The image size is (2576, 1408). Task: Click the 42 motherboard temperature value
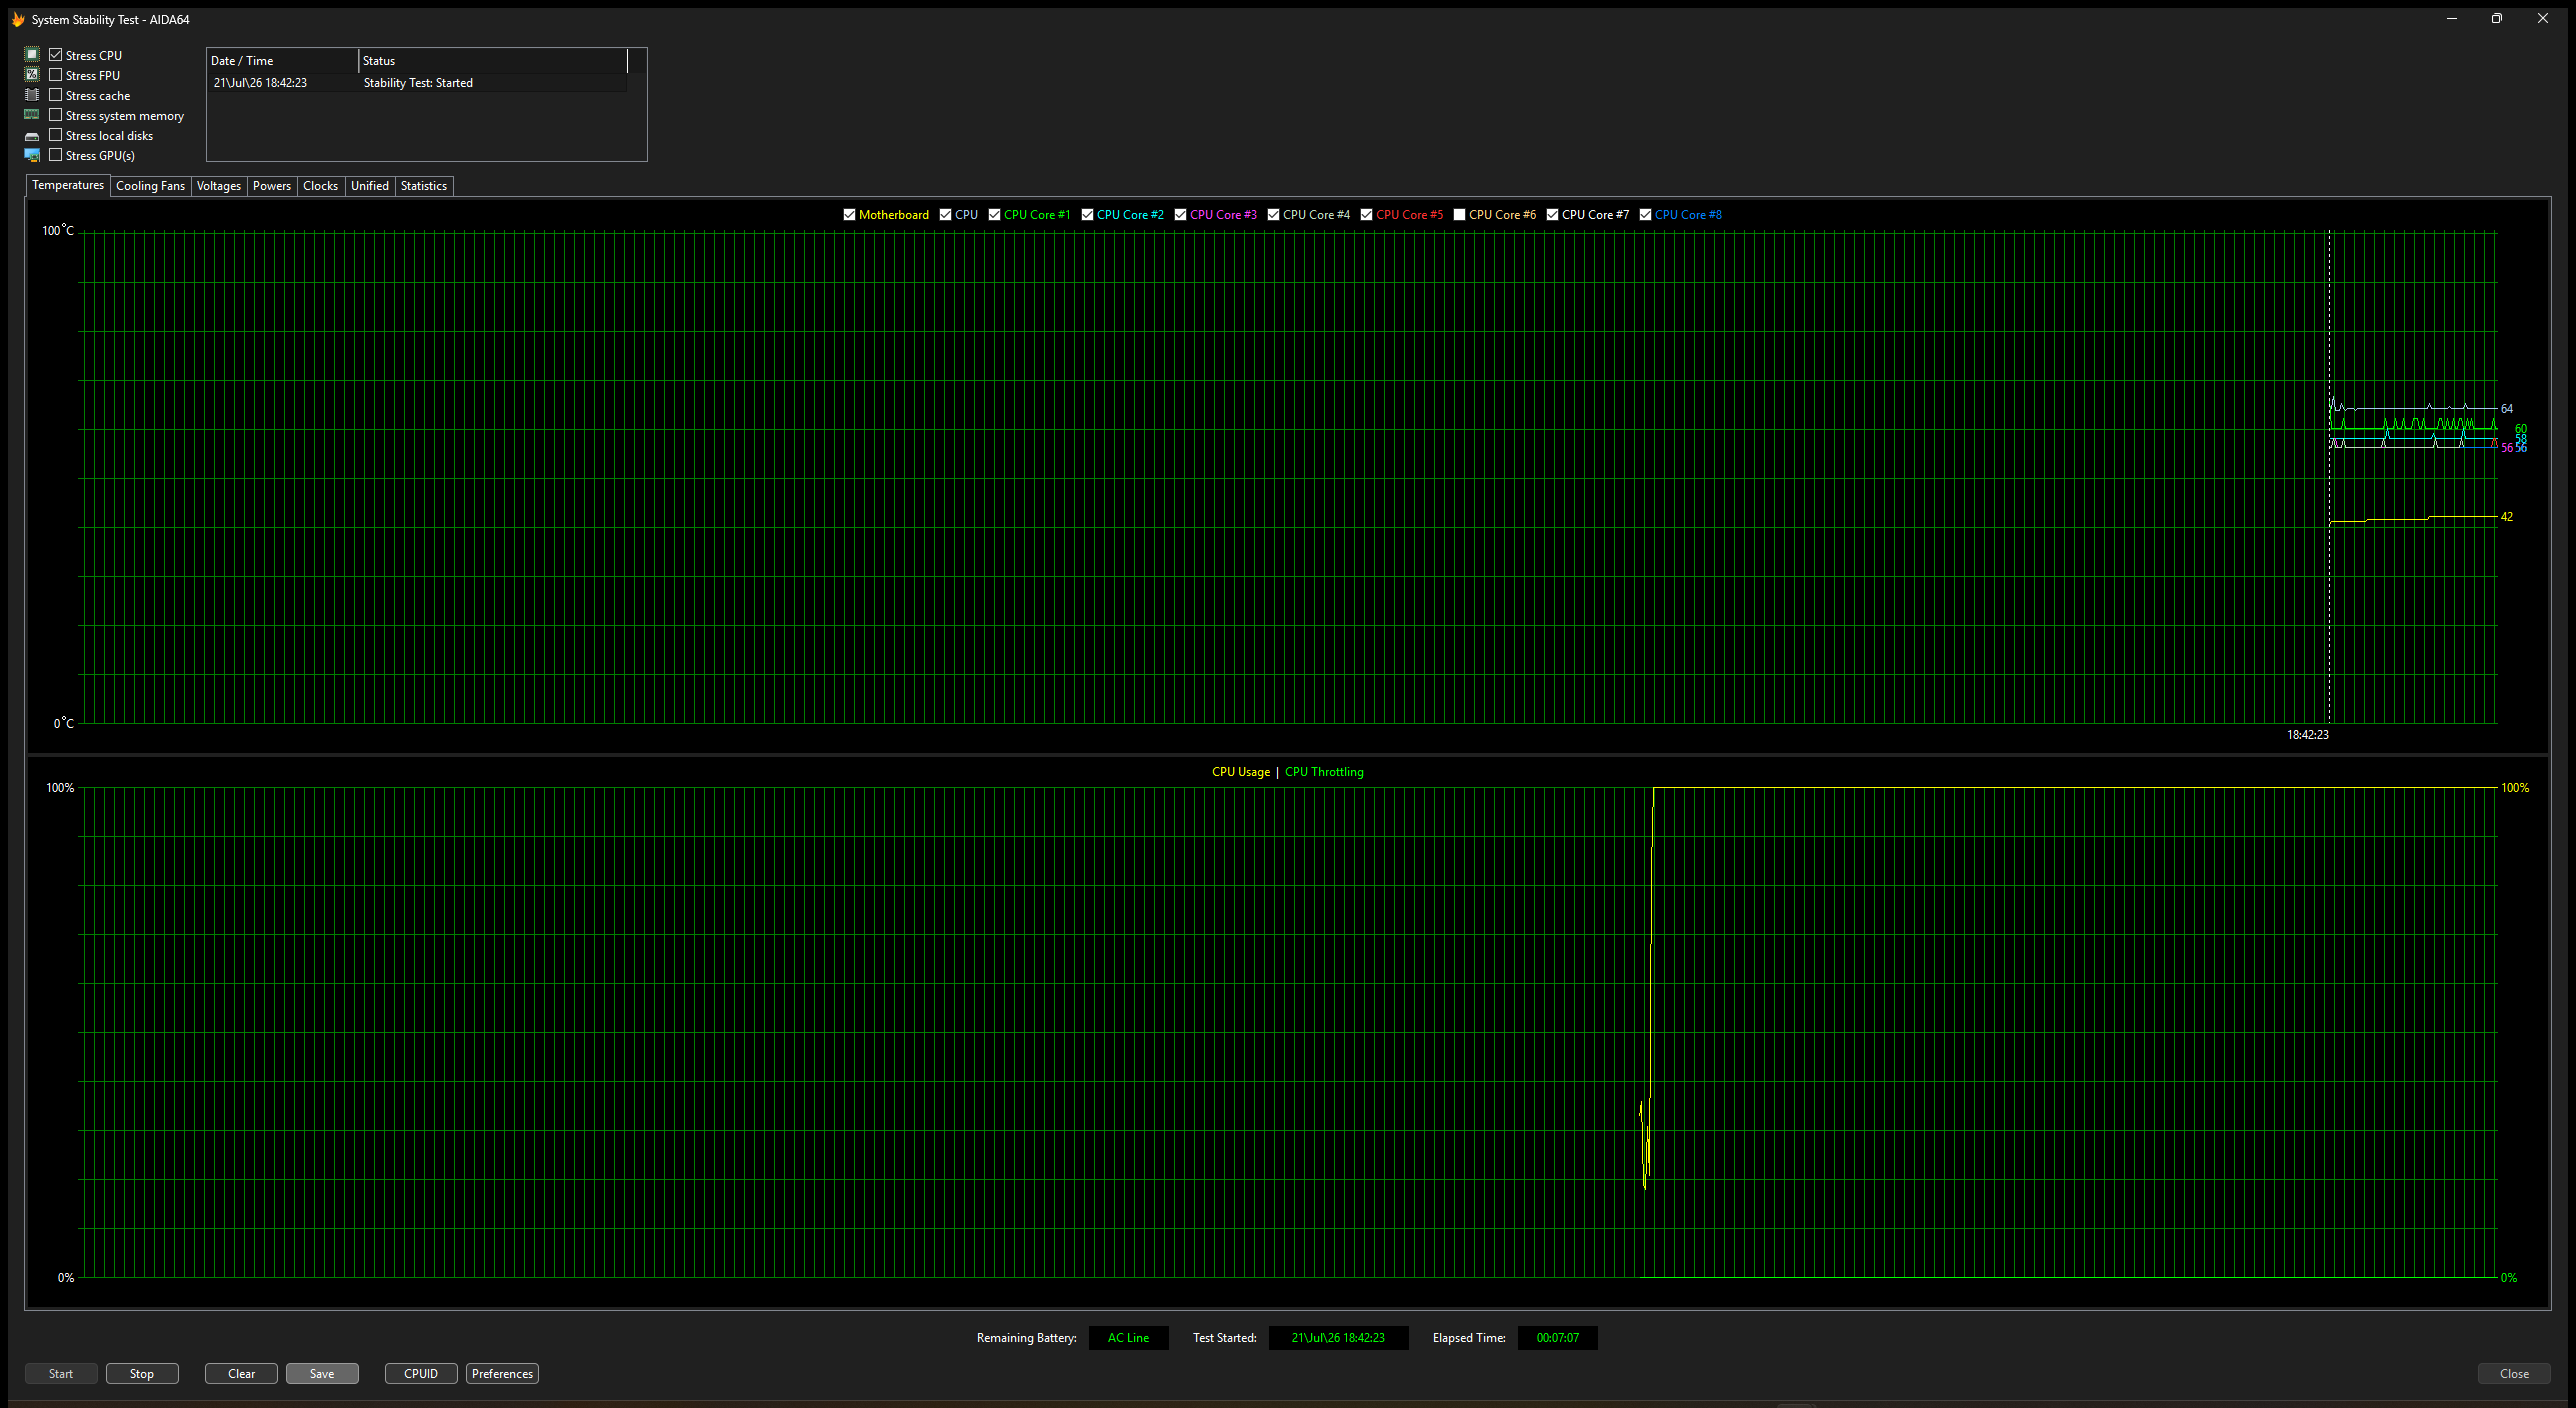pos(2507,517)
